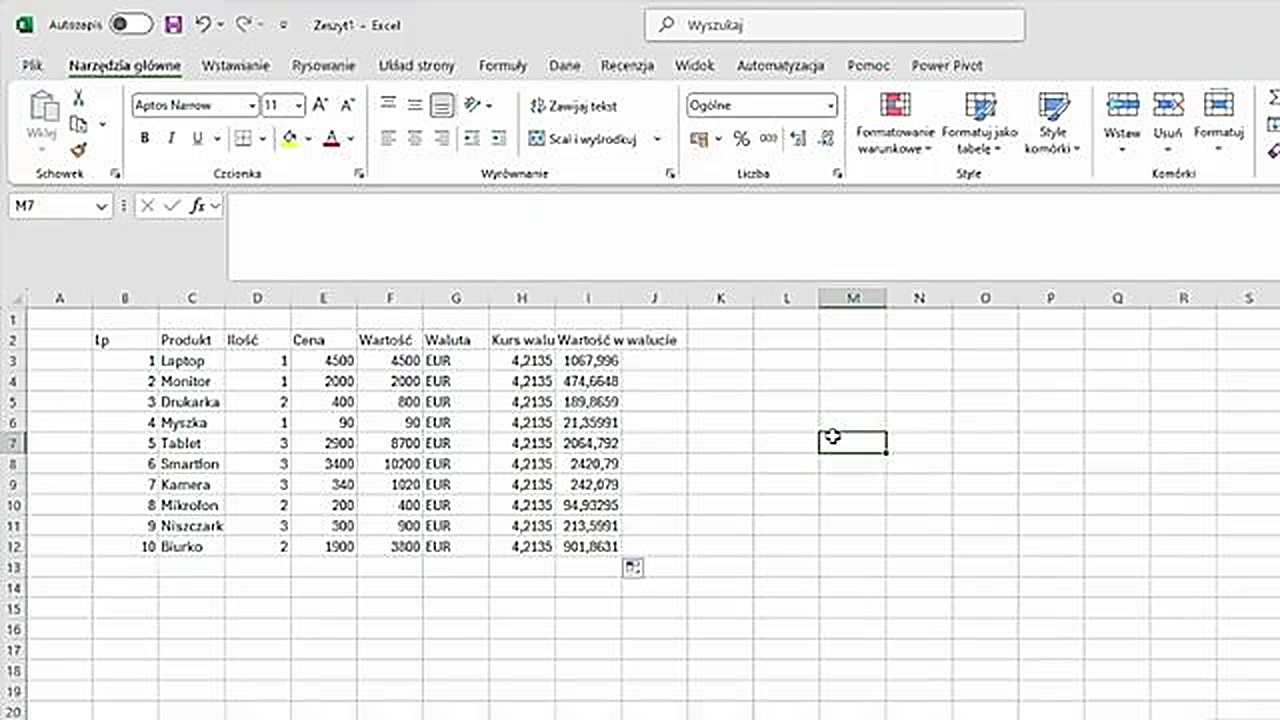
Task: Open the Ogólne number format dropdown
Action: pos(830,106)
